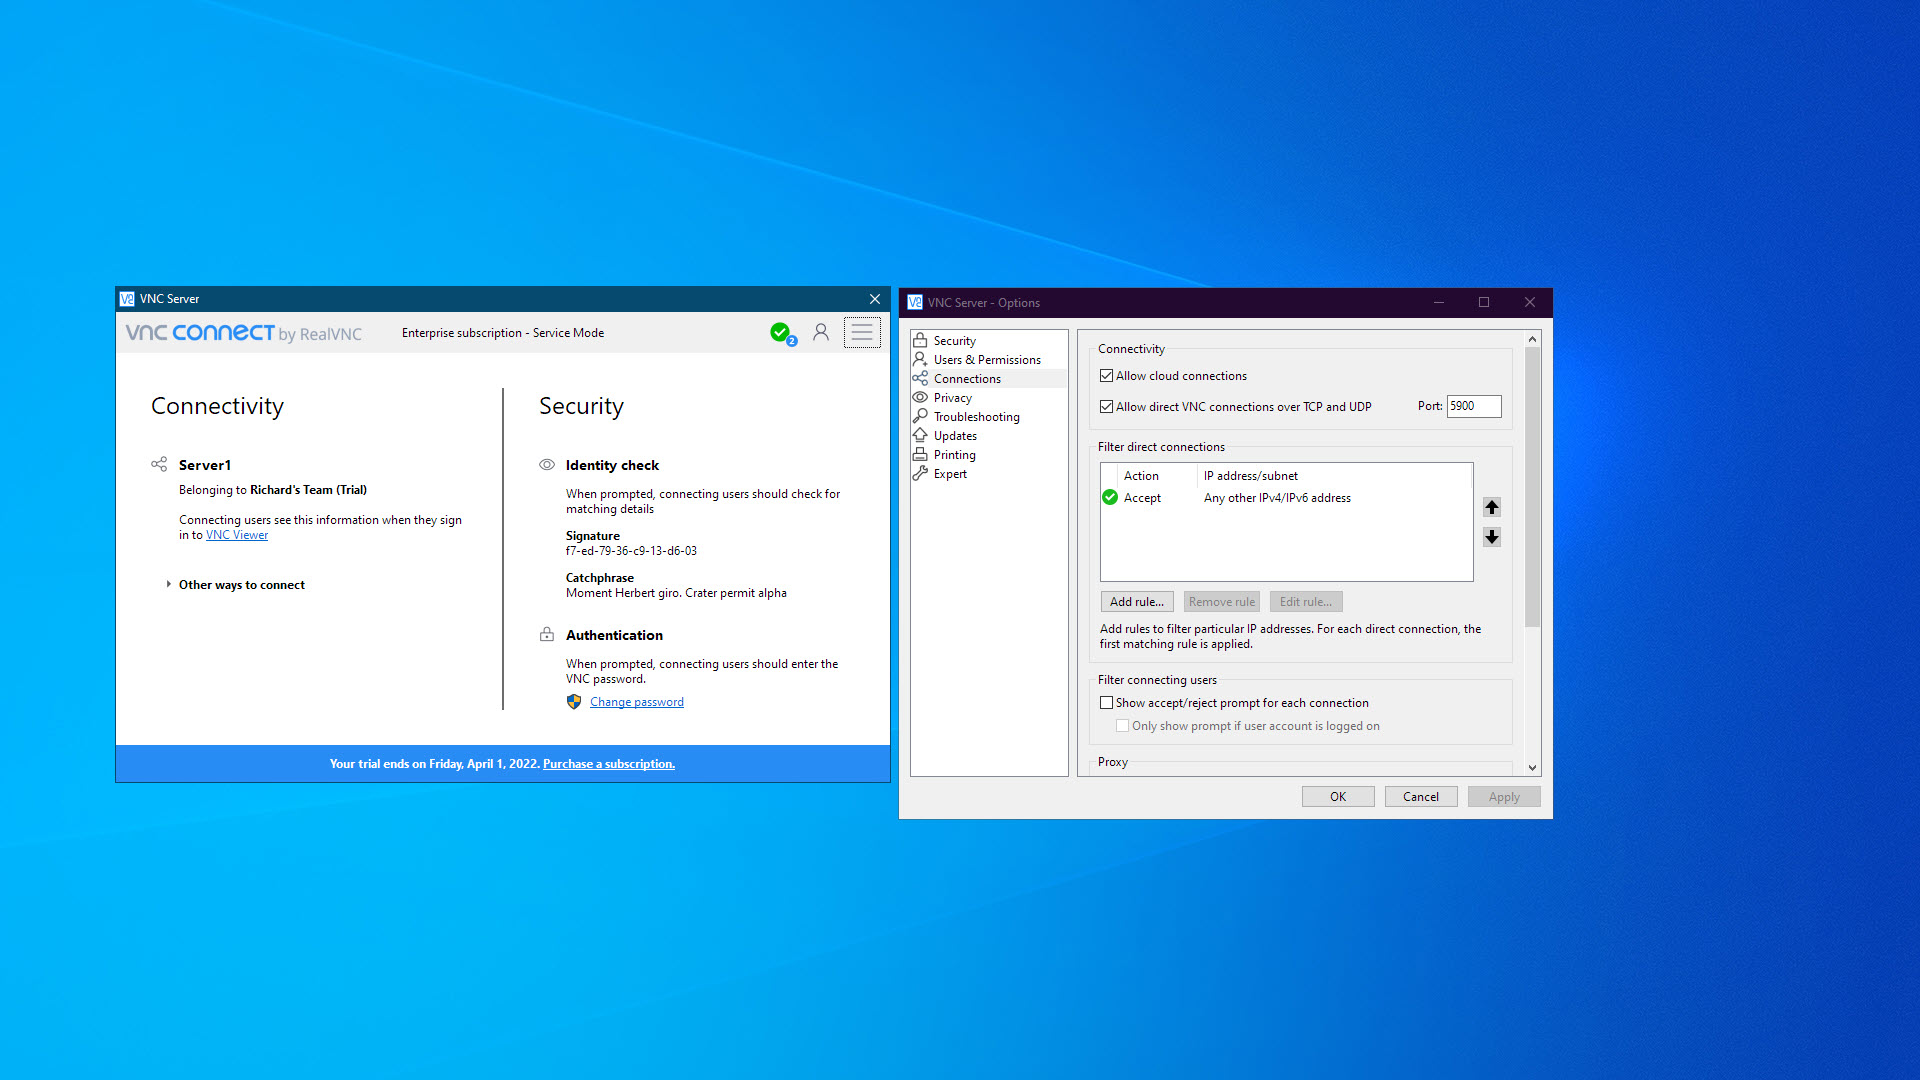
Task: Open the VNC Viewer link
Action: tap(237, 535)
